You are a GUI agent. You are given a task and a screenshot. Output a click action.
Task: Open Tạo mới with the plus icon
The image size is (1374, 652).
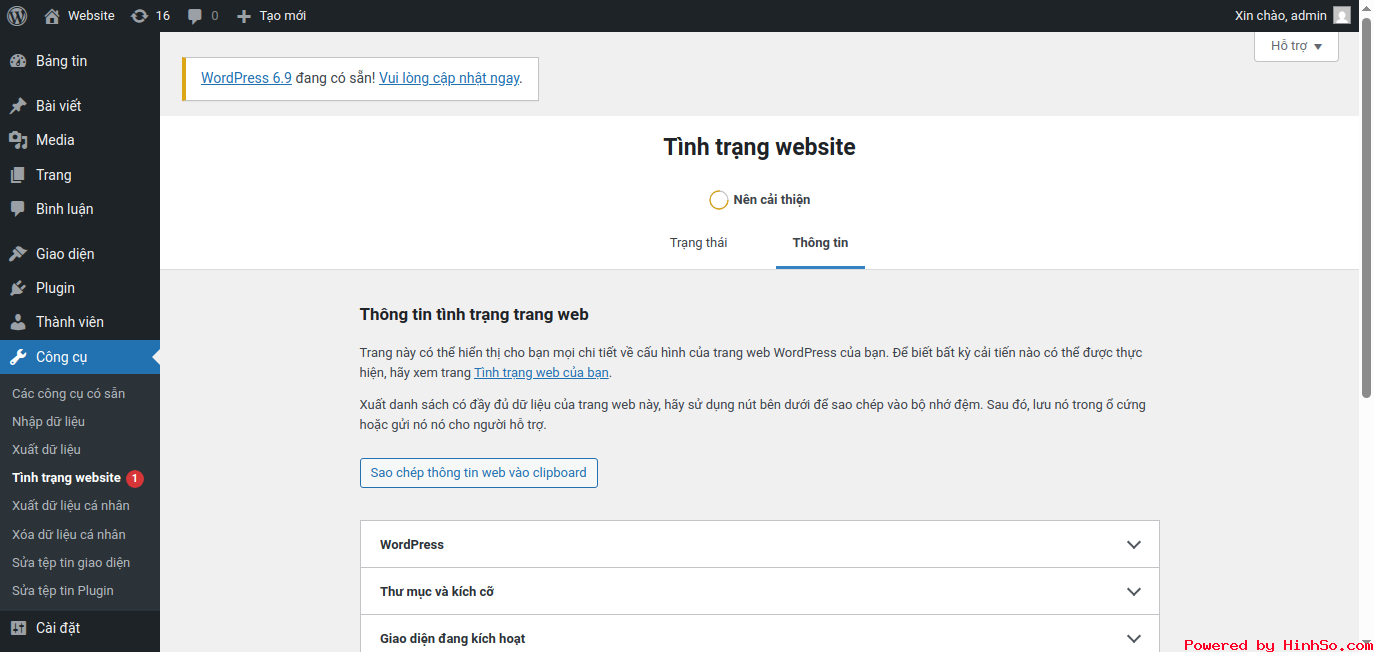[x=241, y=15]
